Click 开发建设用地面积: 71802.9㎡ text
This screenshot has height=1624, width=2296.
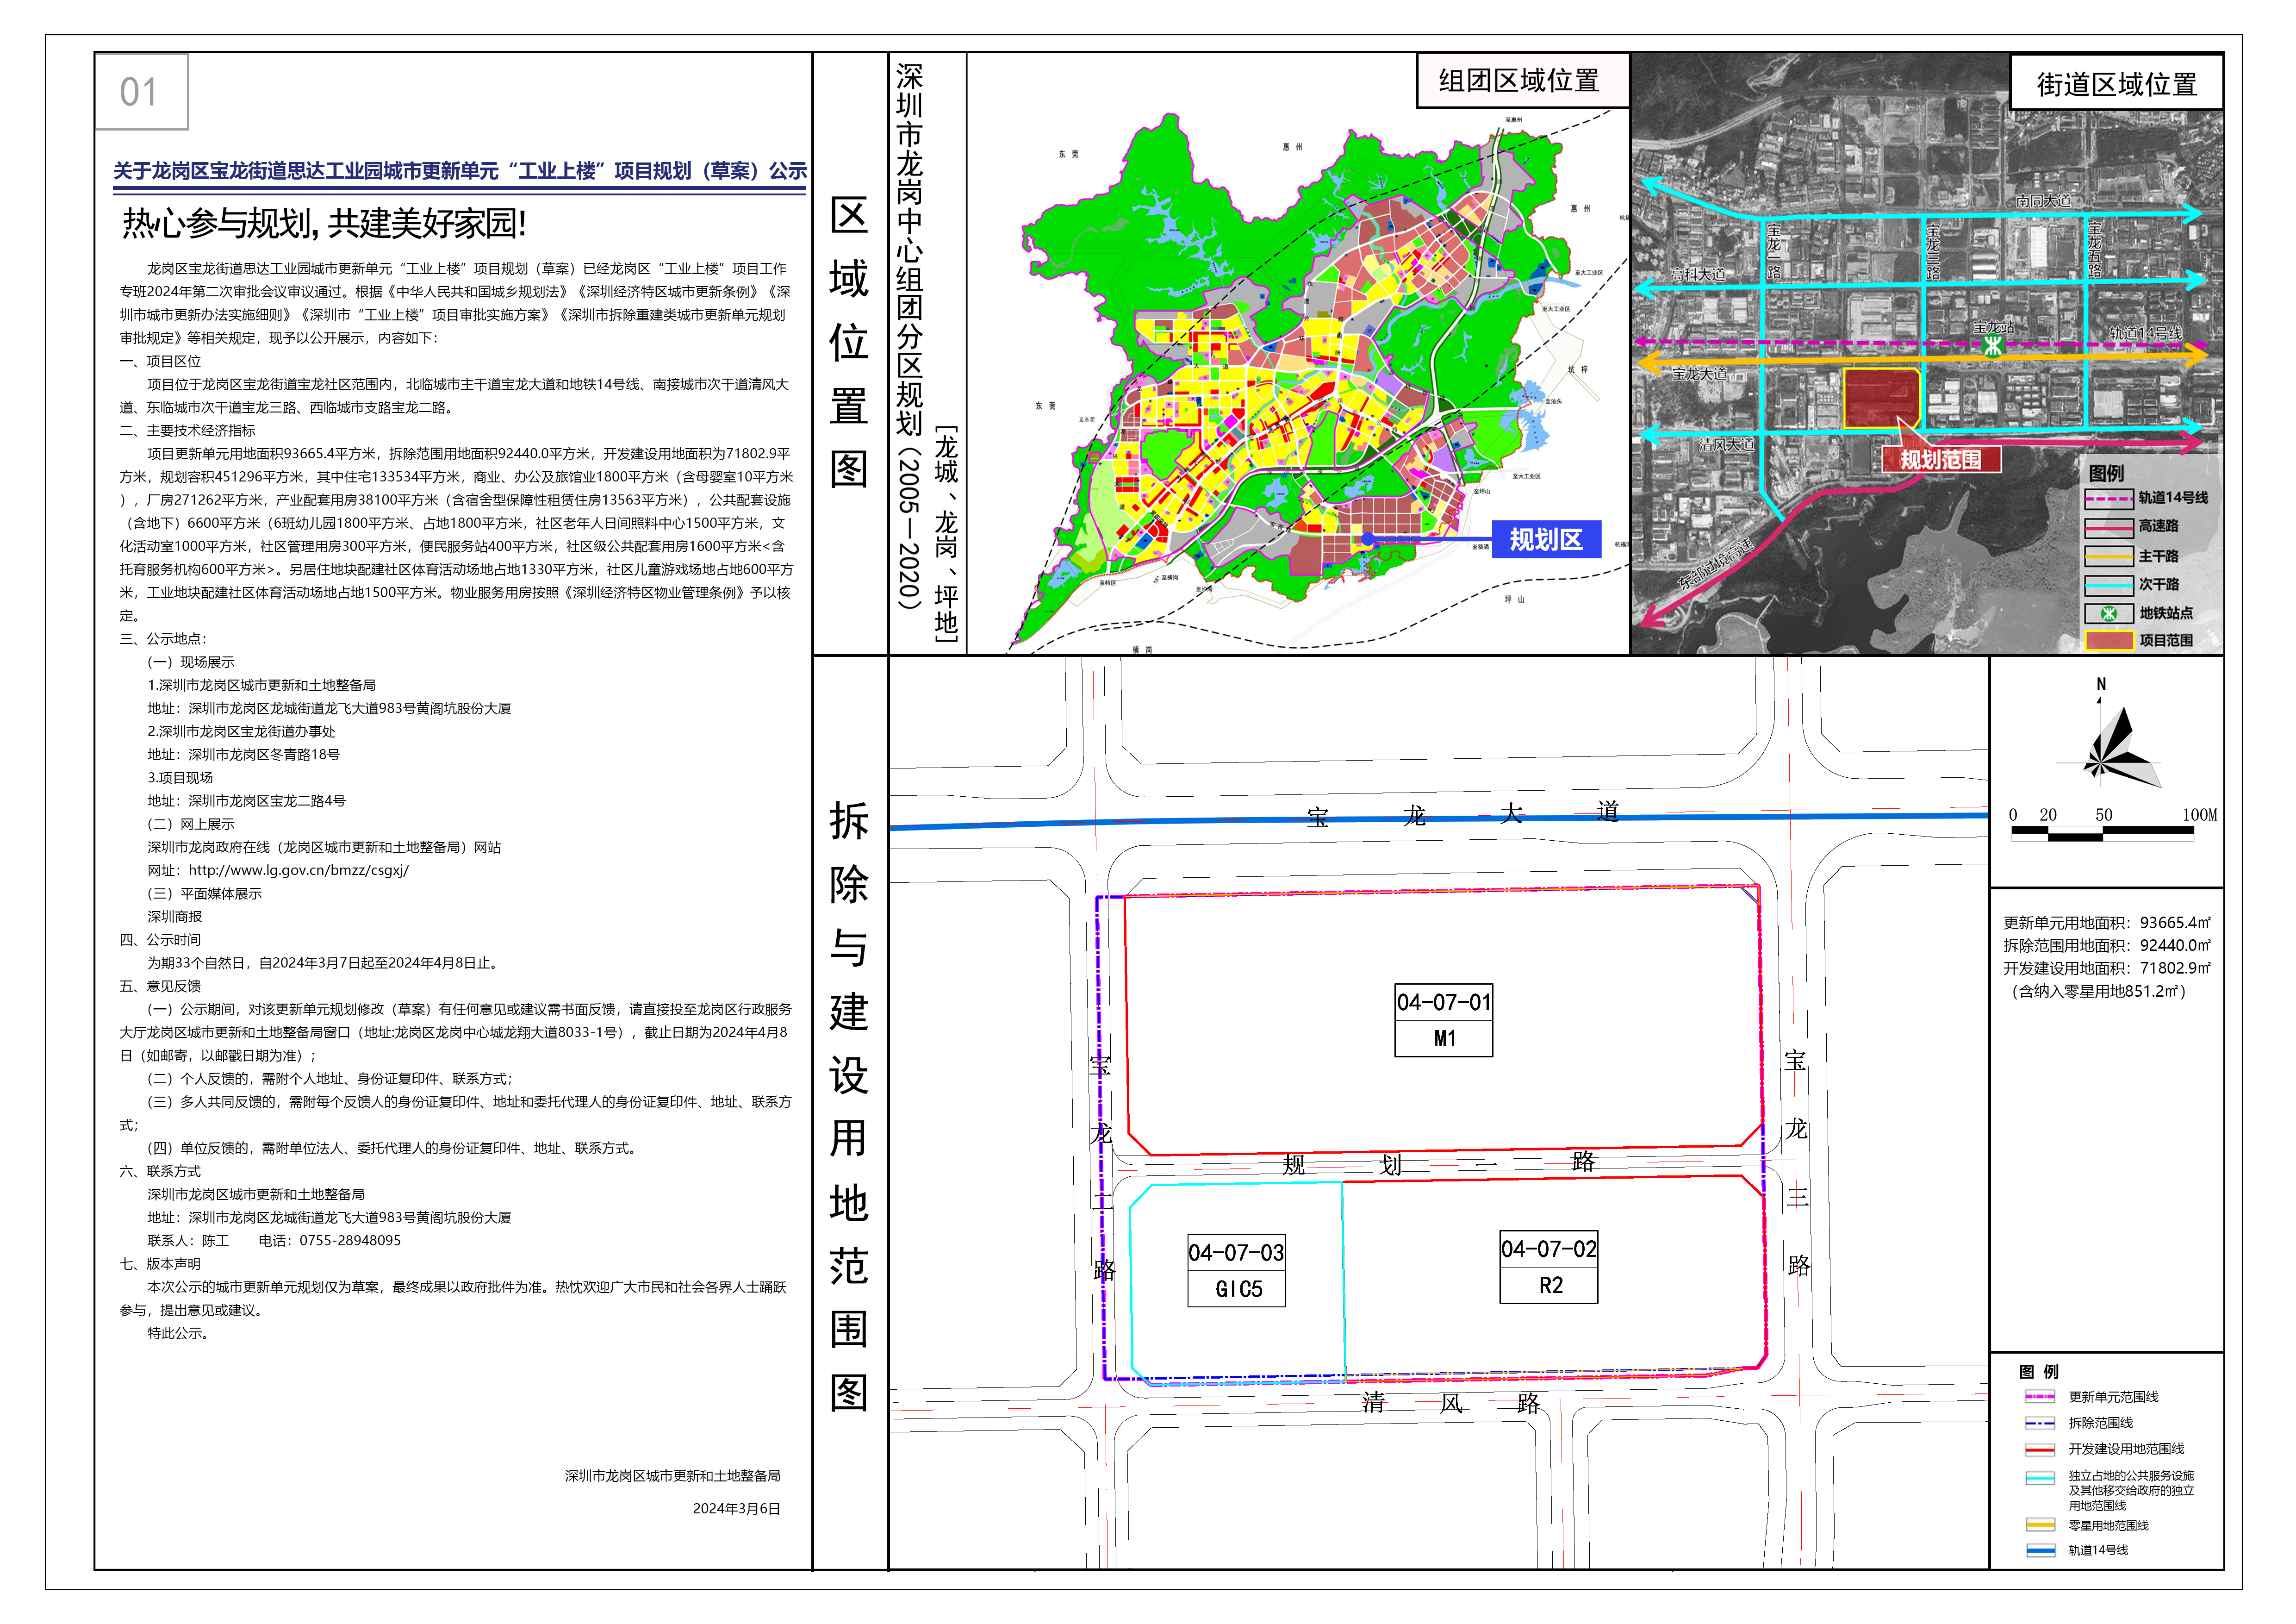[x=2107, y=968]
